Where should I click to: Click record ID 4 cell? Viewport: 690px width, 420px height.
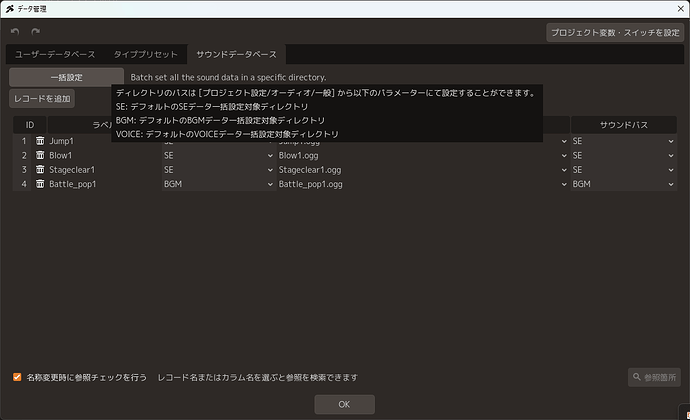pos(24,184)
